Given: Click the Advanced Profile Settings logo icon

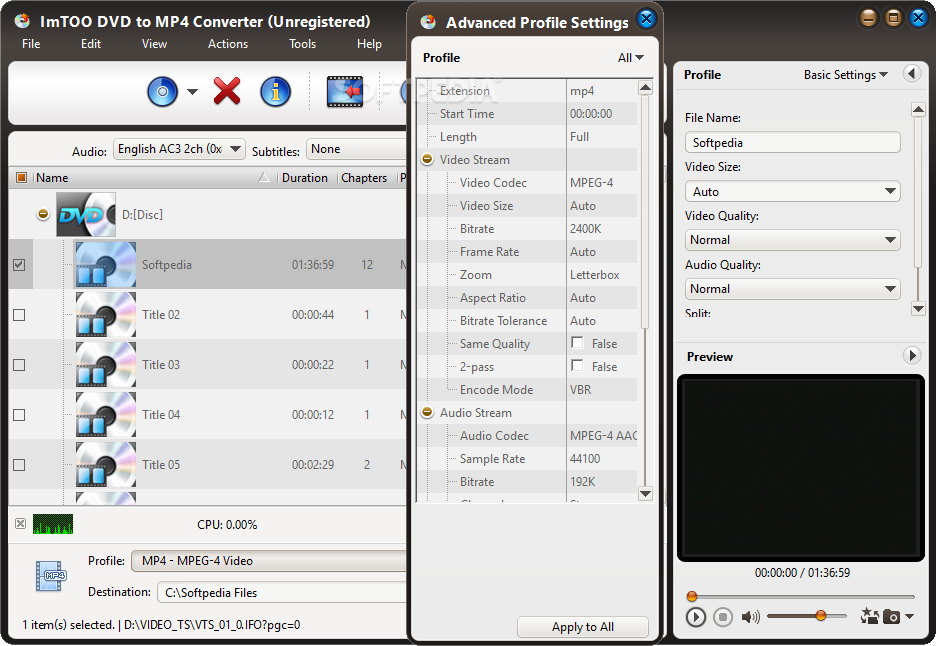Looking at the screenshot, I should click(428, 22).
